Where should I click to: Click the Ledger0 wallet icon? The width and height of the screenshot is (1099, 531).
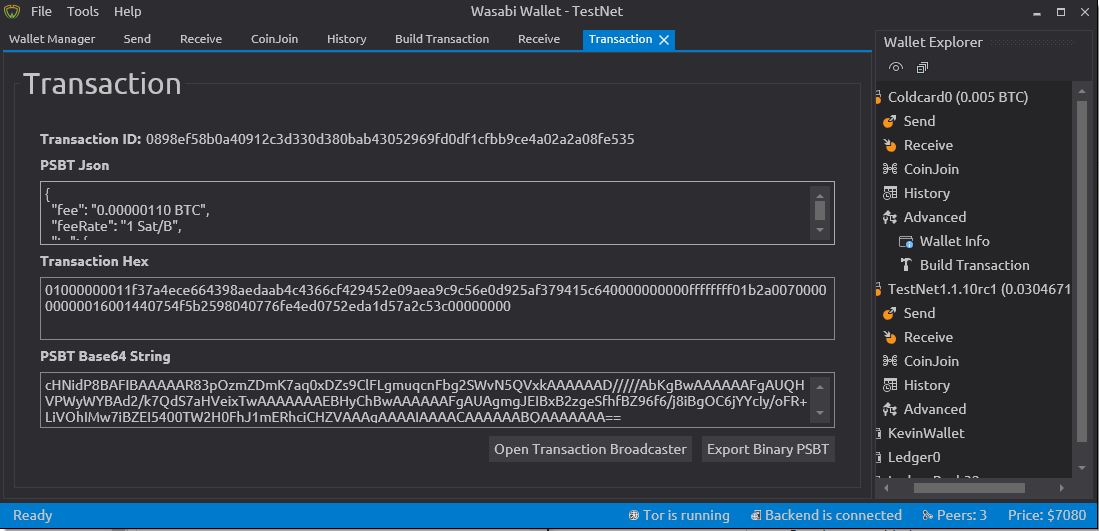(x=879, y=457)
